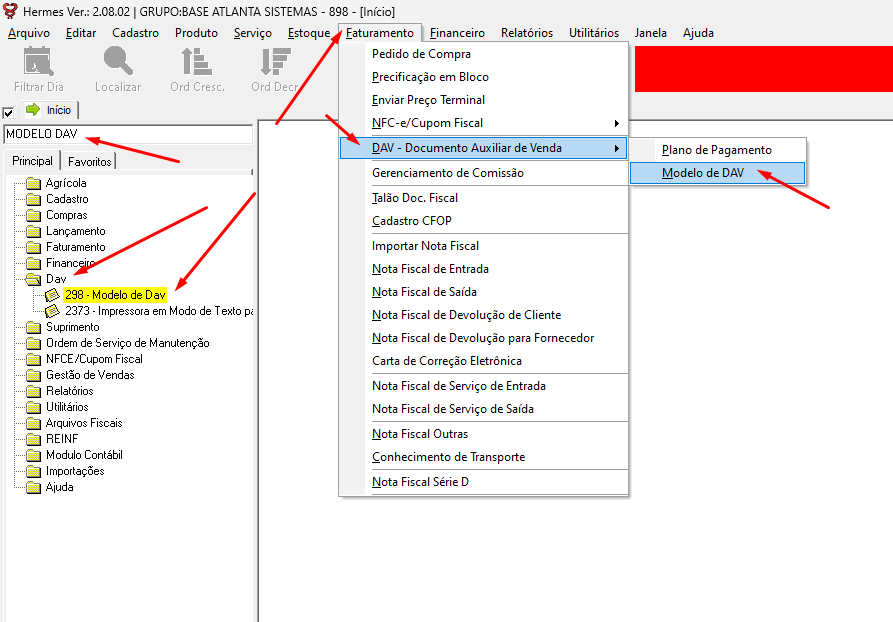
Task: Select Plano de Pagamento submenu entry
Action: (718, 150)
